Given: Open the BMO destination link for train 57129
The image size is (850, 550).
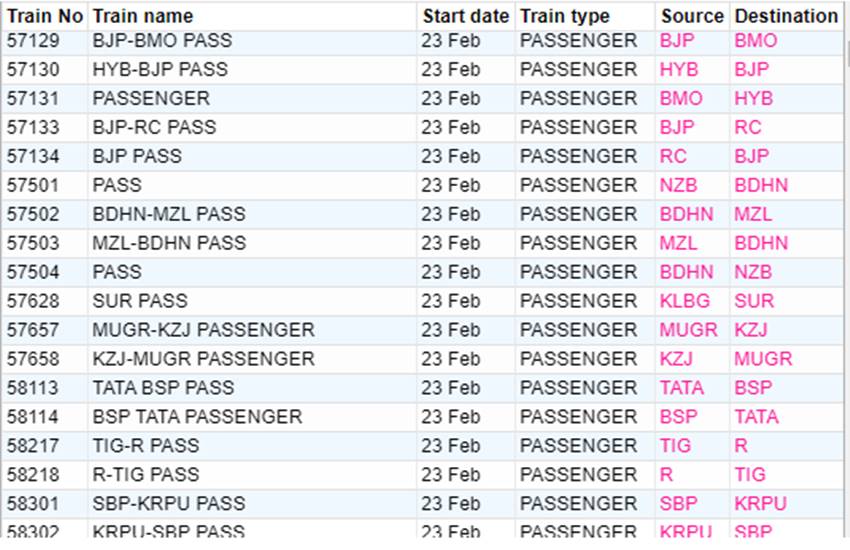Looking at the screenshot, I should (x=756, y=41).
